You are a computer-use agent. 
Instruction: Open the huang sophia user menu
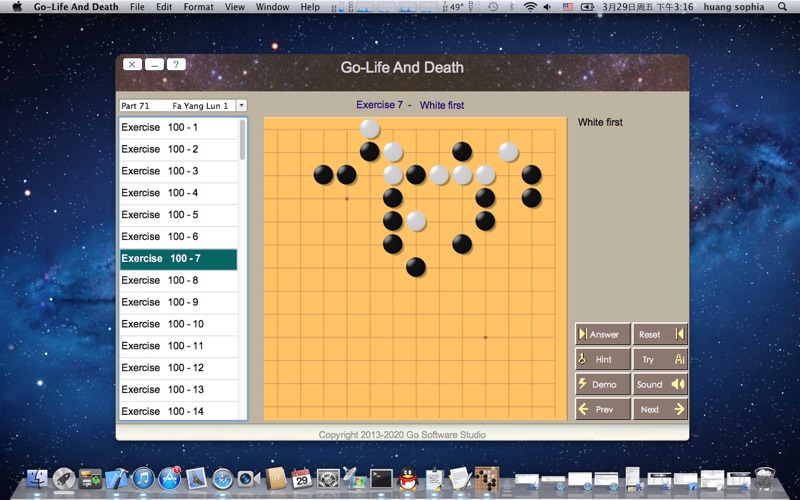[734, 7]
